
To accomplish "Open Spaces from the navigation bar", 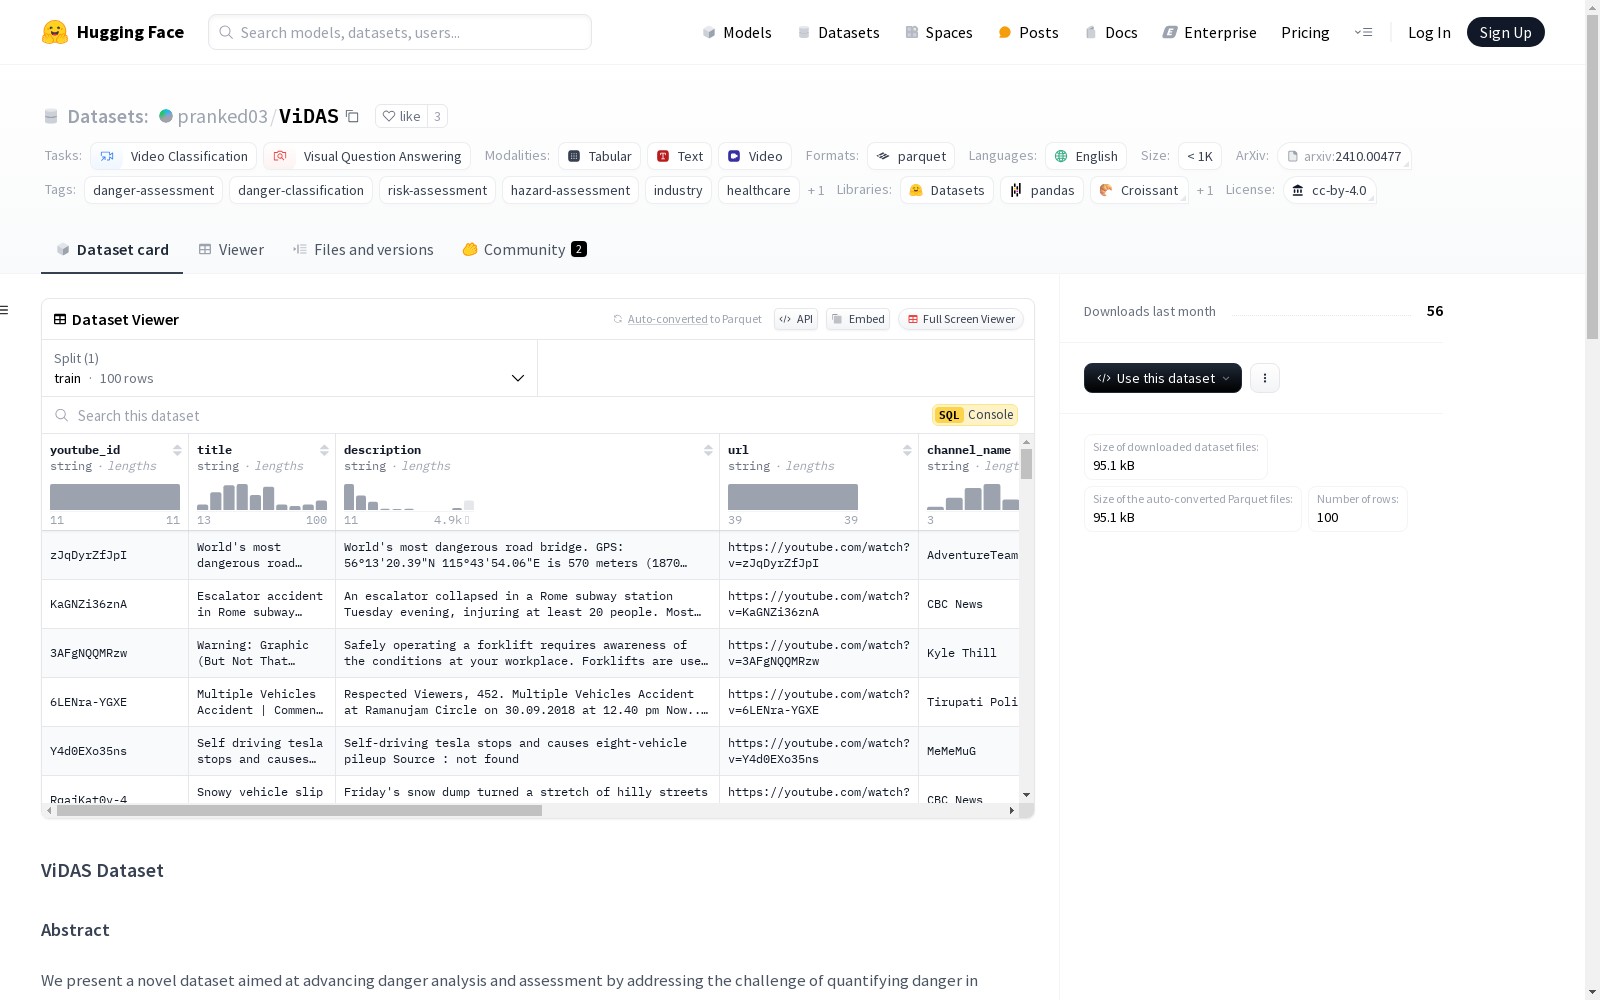I will pos(939,32).
